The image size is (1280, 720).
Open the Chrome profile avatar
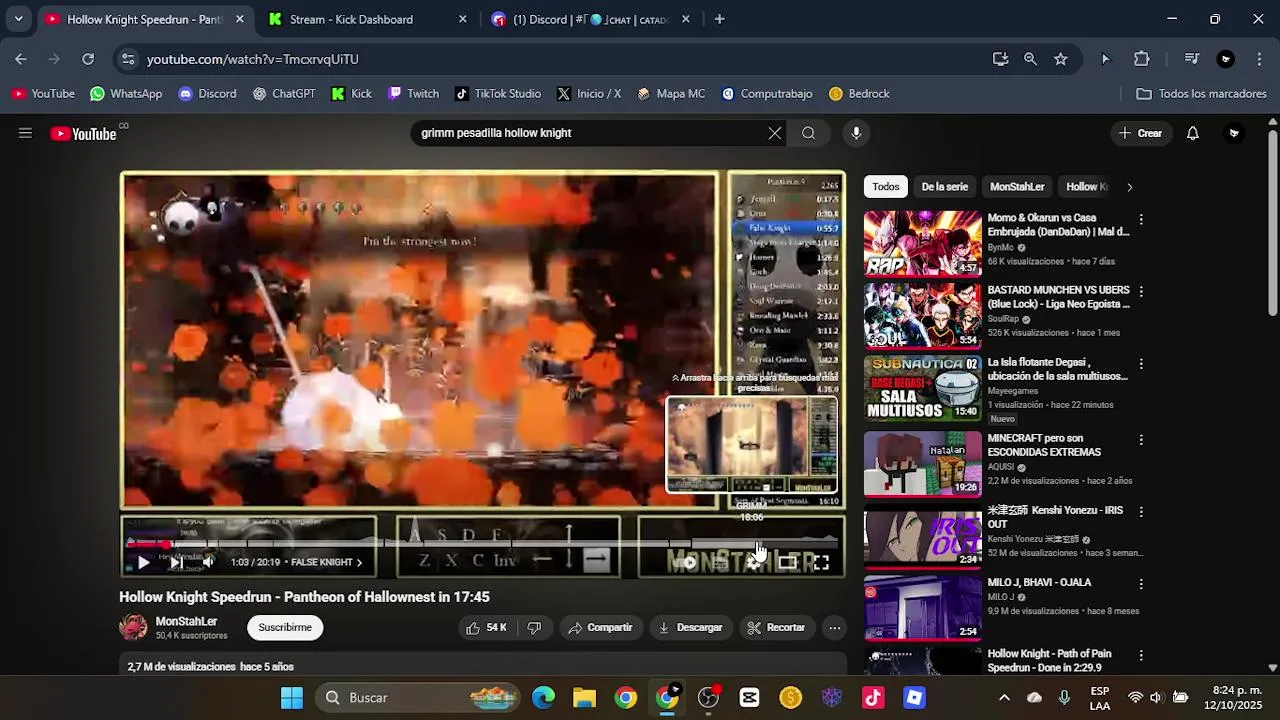tap(1226, 59)
